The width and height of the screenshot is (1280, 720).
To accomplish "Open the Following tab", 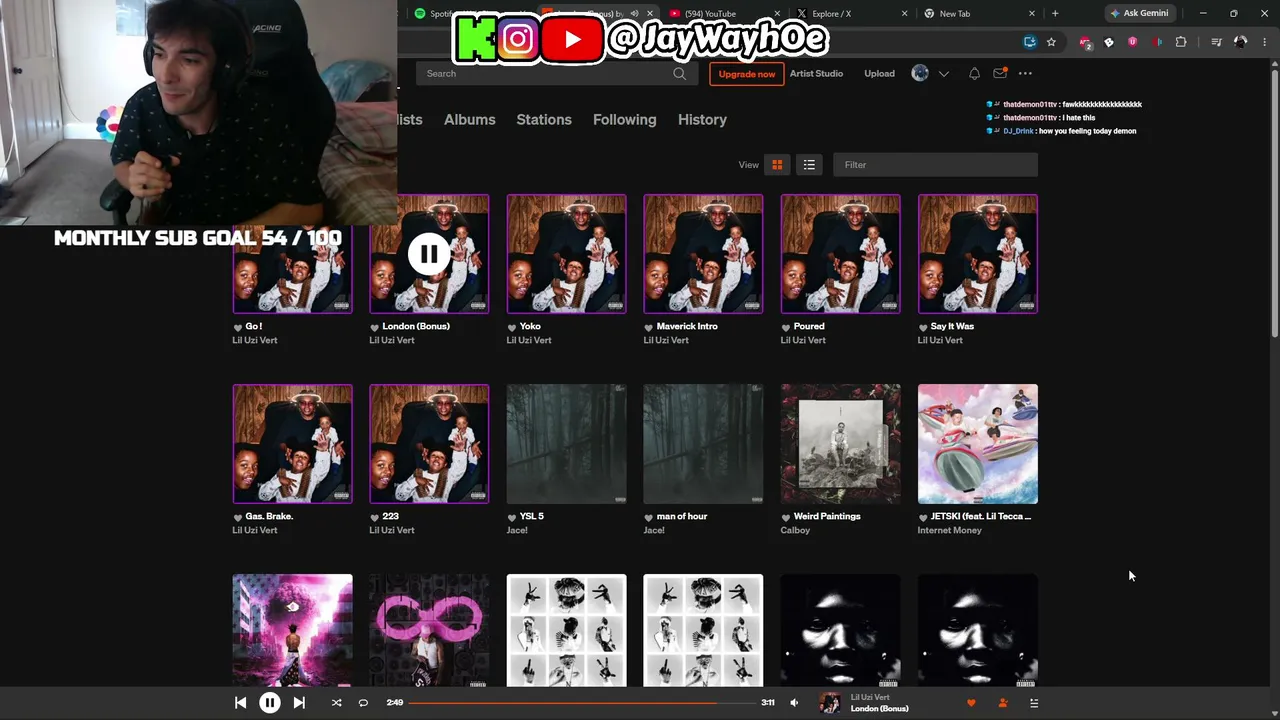I will [625, 119].
